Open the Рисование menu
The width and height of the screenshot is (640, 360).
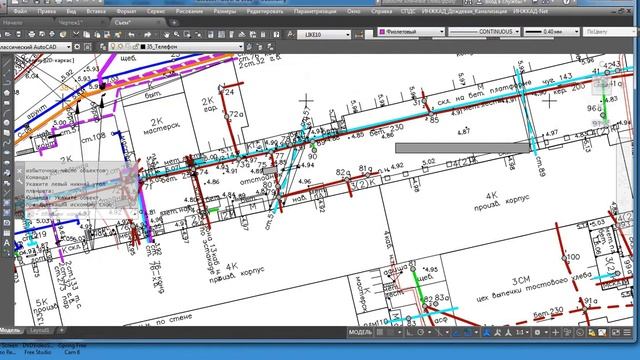pos(189,11)
